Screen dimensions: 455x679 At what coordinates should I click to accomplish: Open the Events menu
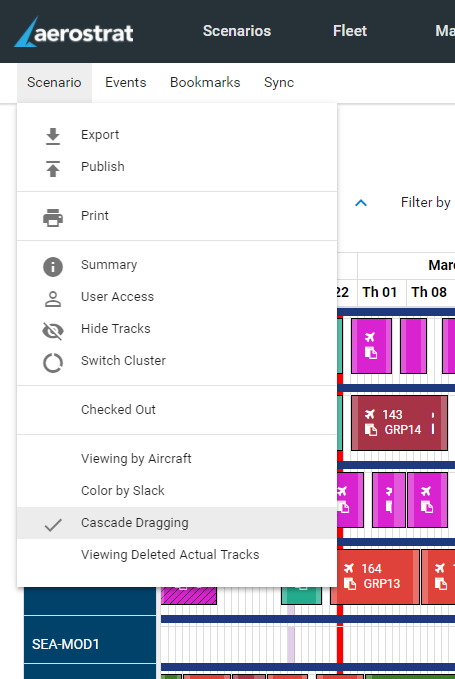click(126, 83)
